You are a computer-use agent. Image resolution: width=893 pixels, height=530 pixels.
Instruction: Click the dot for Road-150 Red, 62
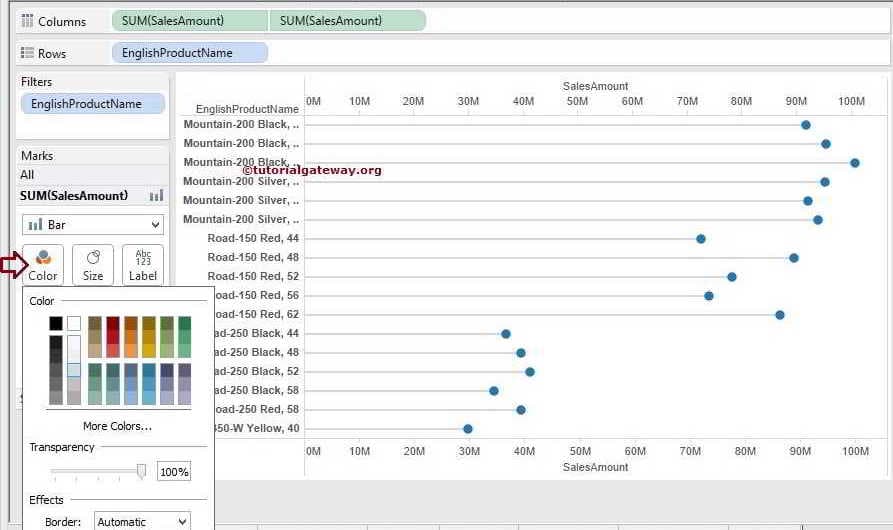point(780,315)
